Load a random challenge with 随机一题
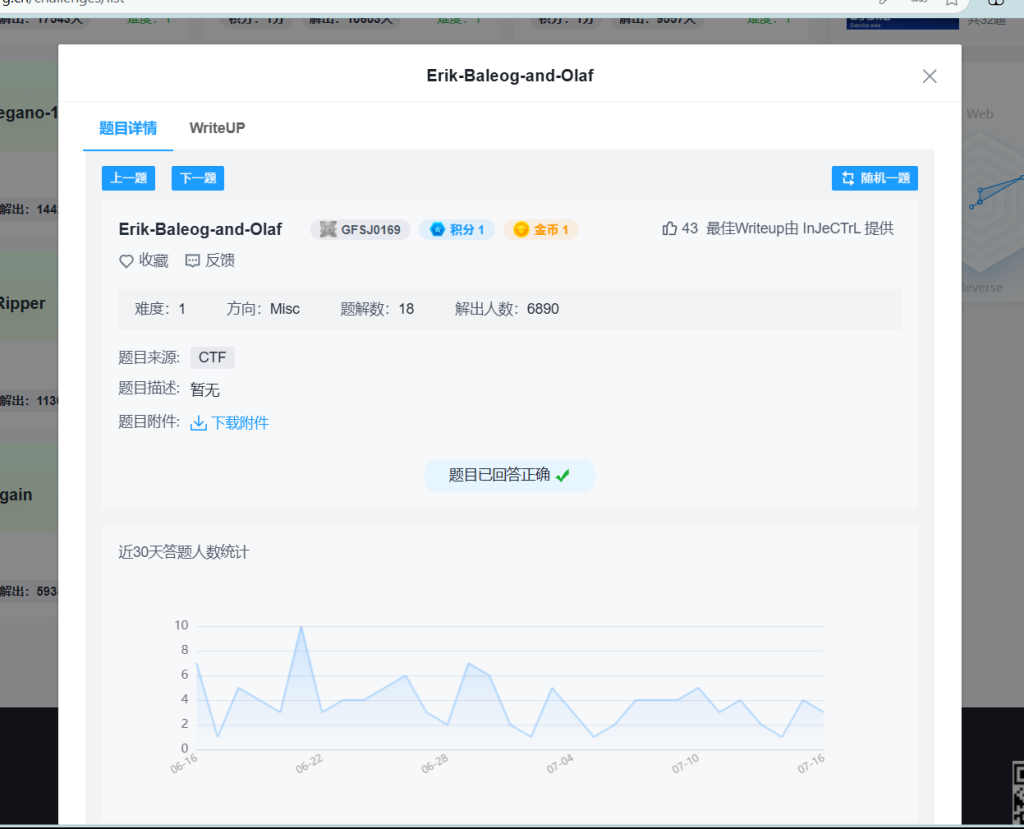 pyautogui.click(x=874, y=178)
